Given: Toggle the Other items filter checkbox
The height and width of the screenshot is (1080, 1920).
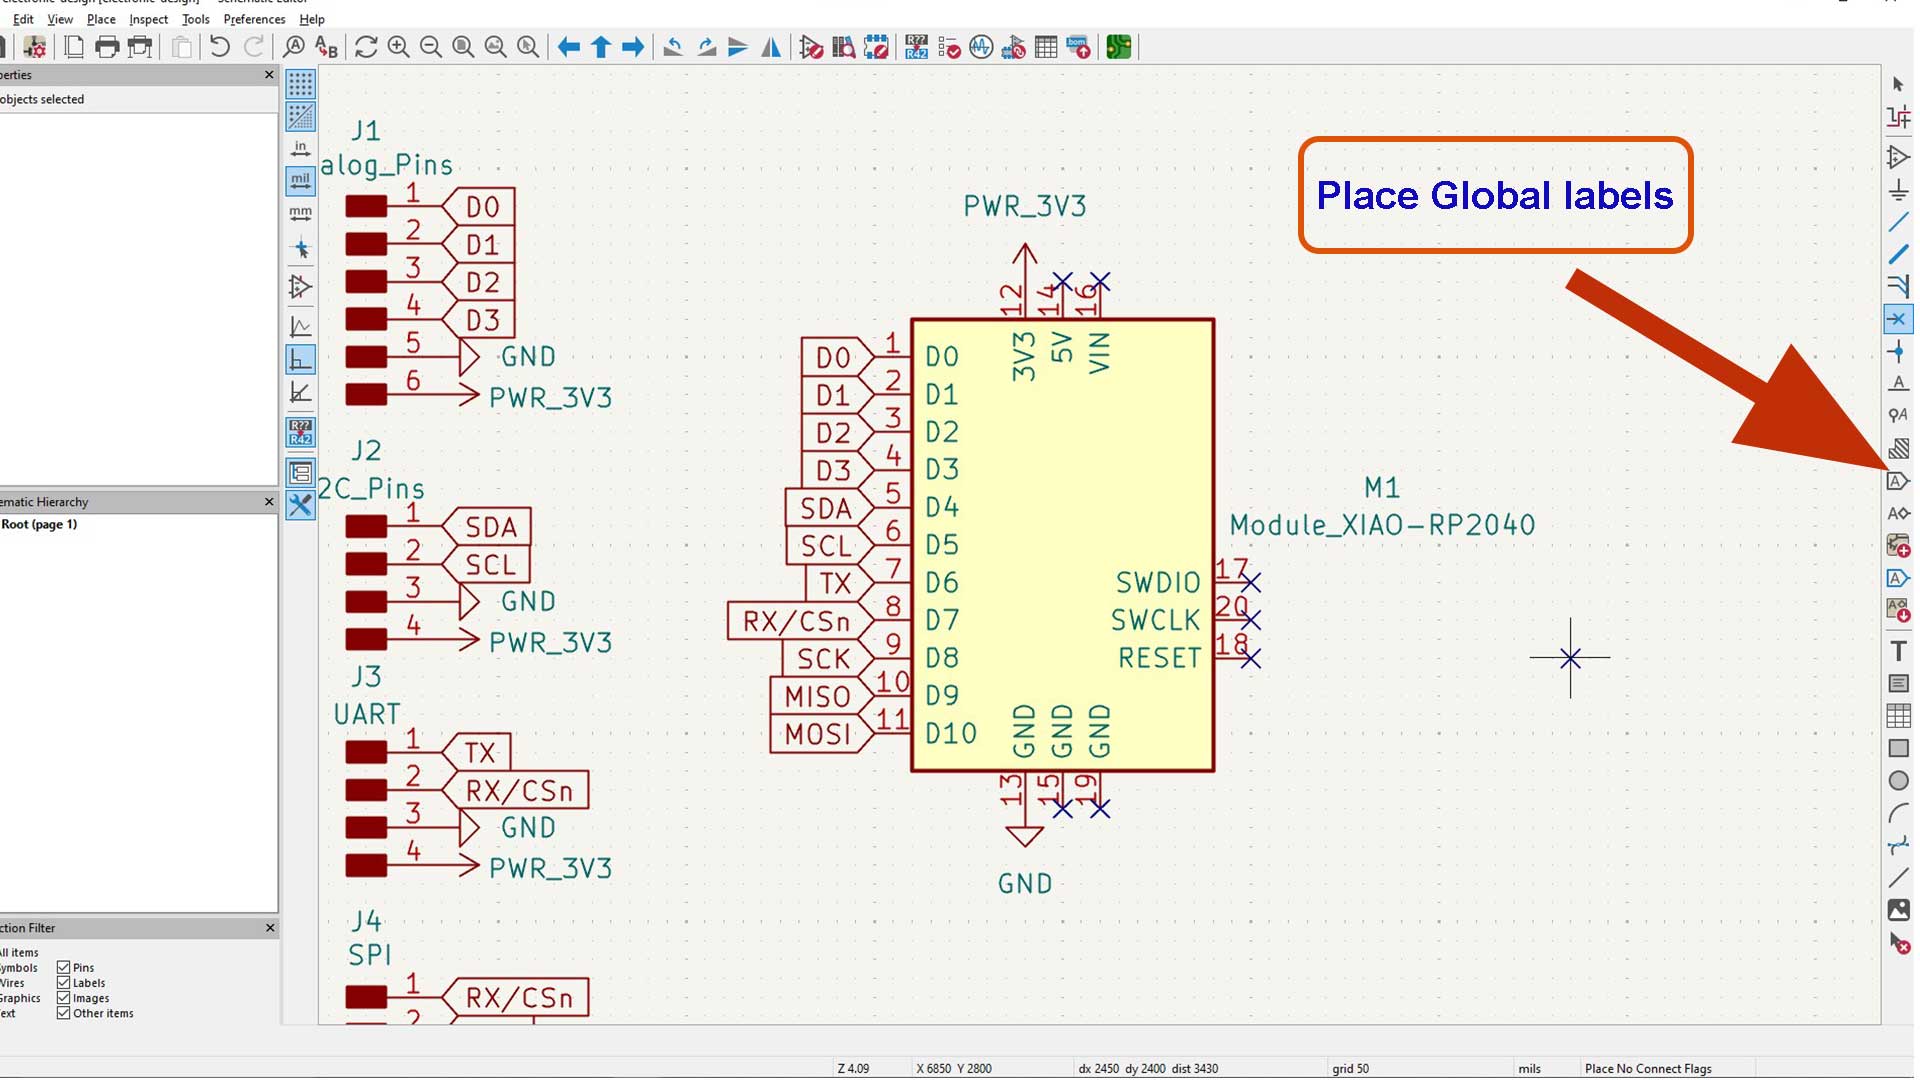Looking at the screenshot, I should point(63,1013).
